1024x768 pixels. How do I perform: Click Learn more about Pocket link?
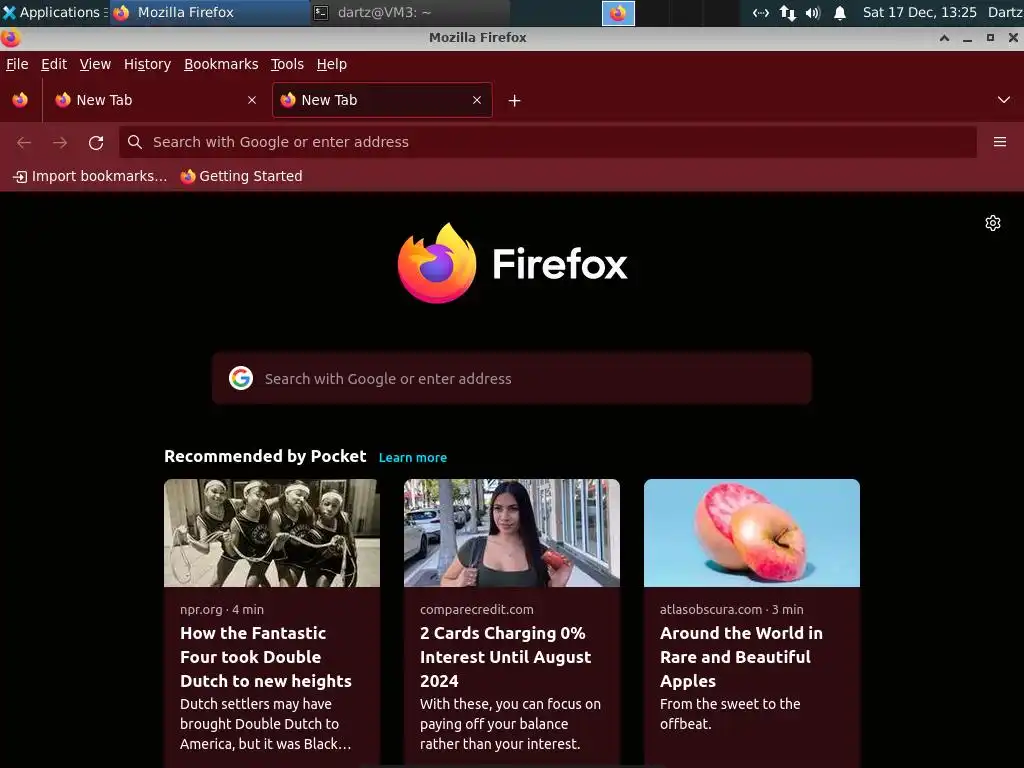(x=413, y=458)
